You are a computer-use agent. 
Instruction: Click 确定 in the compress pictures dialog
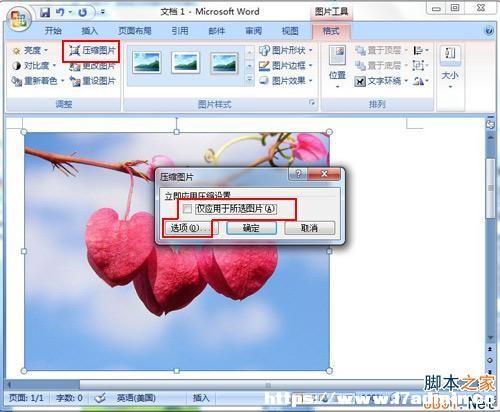point(251,228)
